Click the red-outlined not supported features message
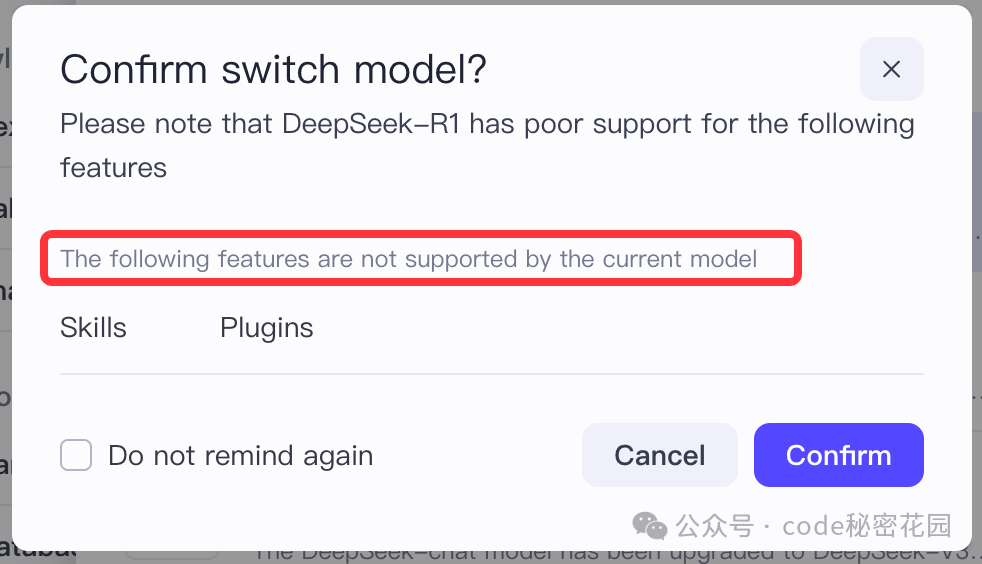Image resolution: width=982 pixels, height=564 pixels. pyautogui.click(x=421, y=259)
